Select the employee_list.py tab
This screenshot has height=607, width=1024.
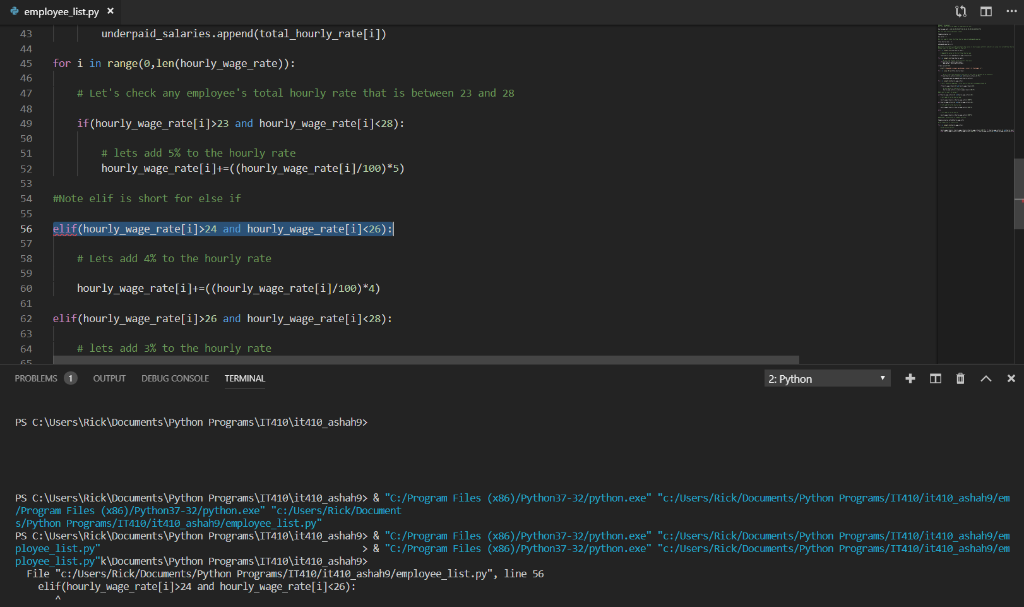coord(62,11)
